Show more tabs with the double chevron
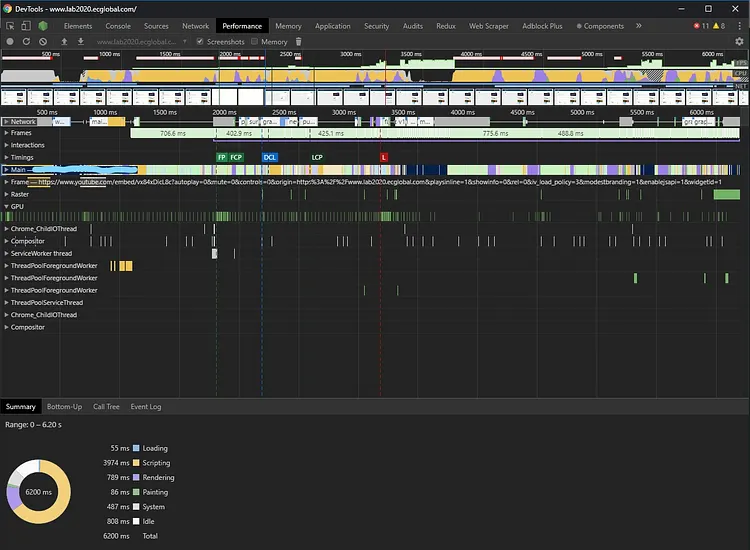The image size is (750, 550). click(x=639, y=26)
